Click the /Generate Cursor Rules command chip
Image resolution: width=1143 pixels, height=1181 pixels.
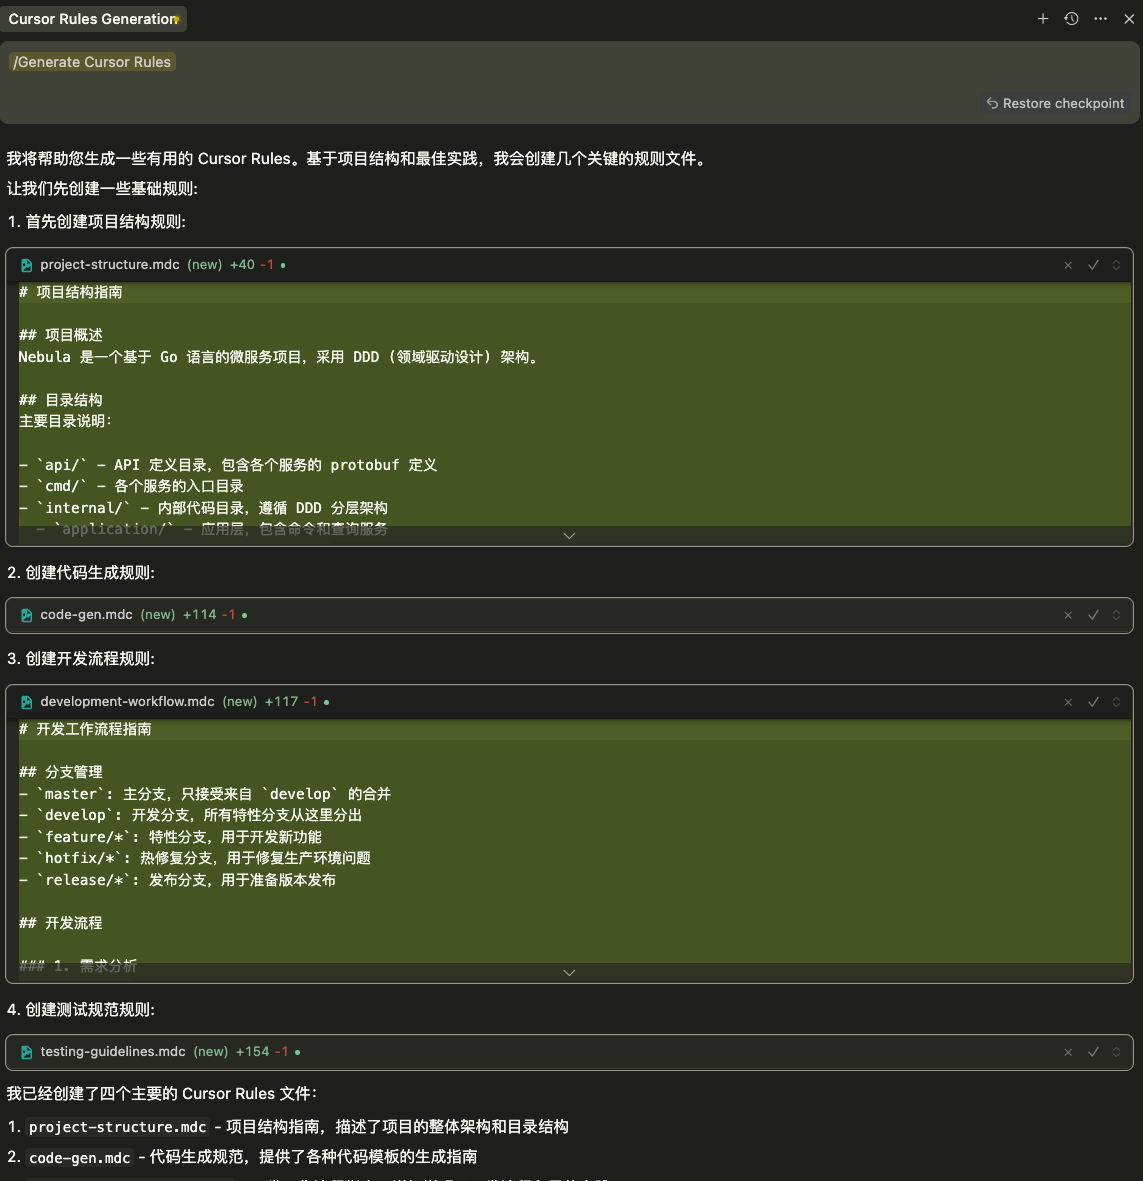click(x=92, y=62)
